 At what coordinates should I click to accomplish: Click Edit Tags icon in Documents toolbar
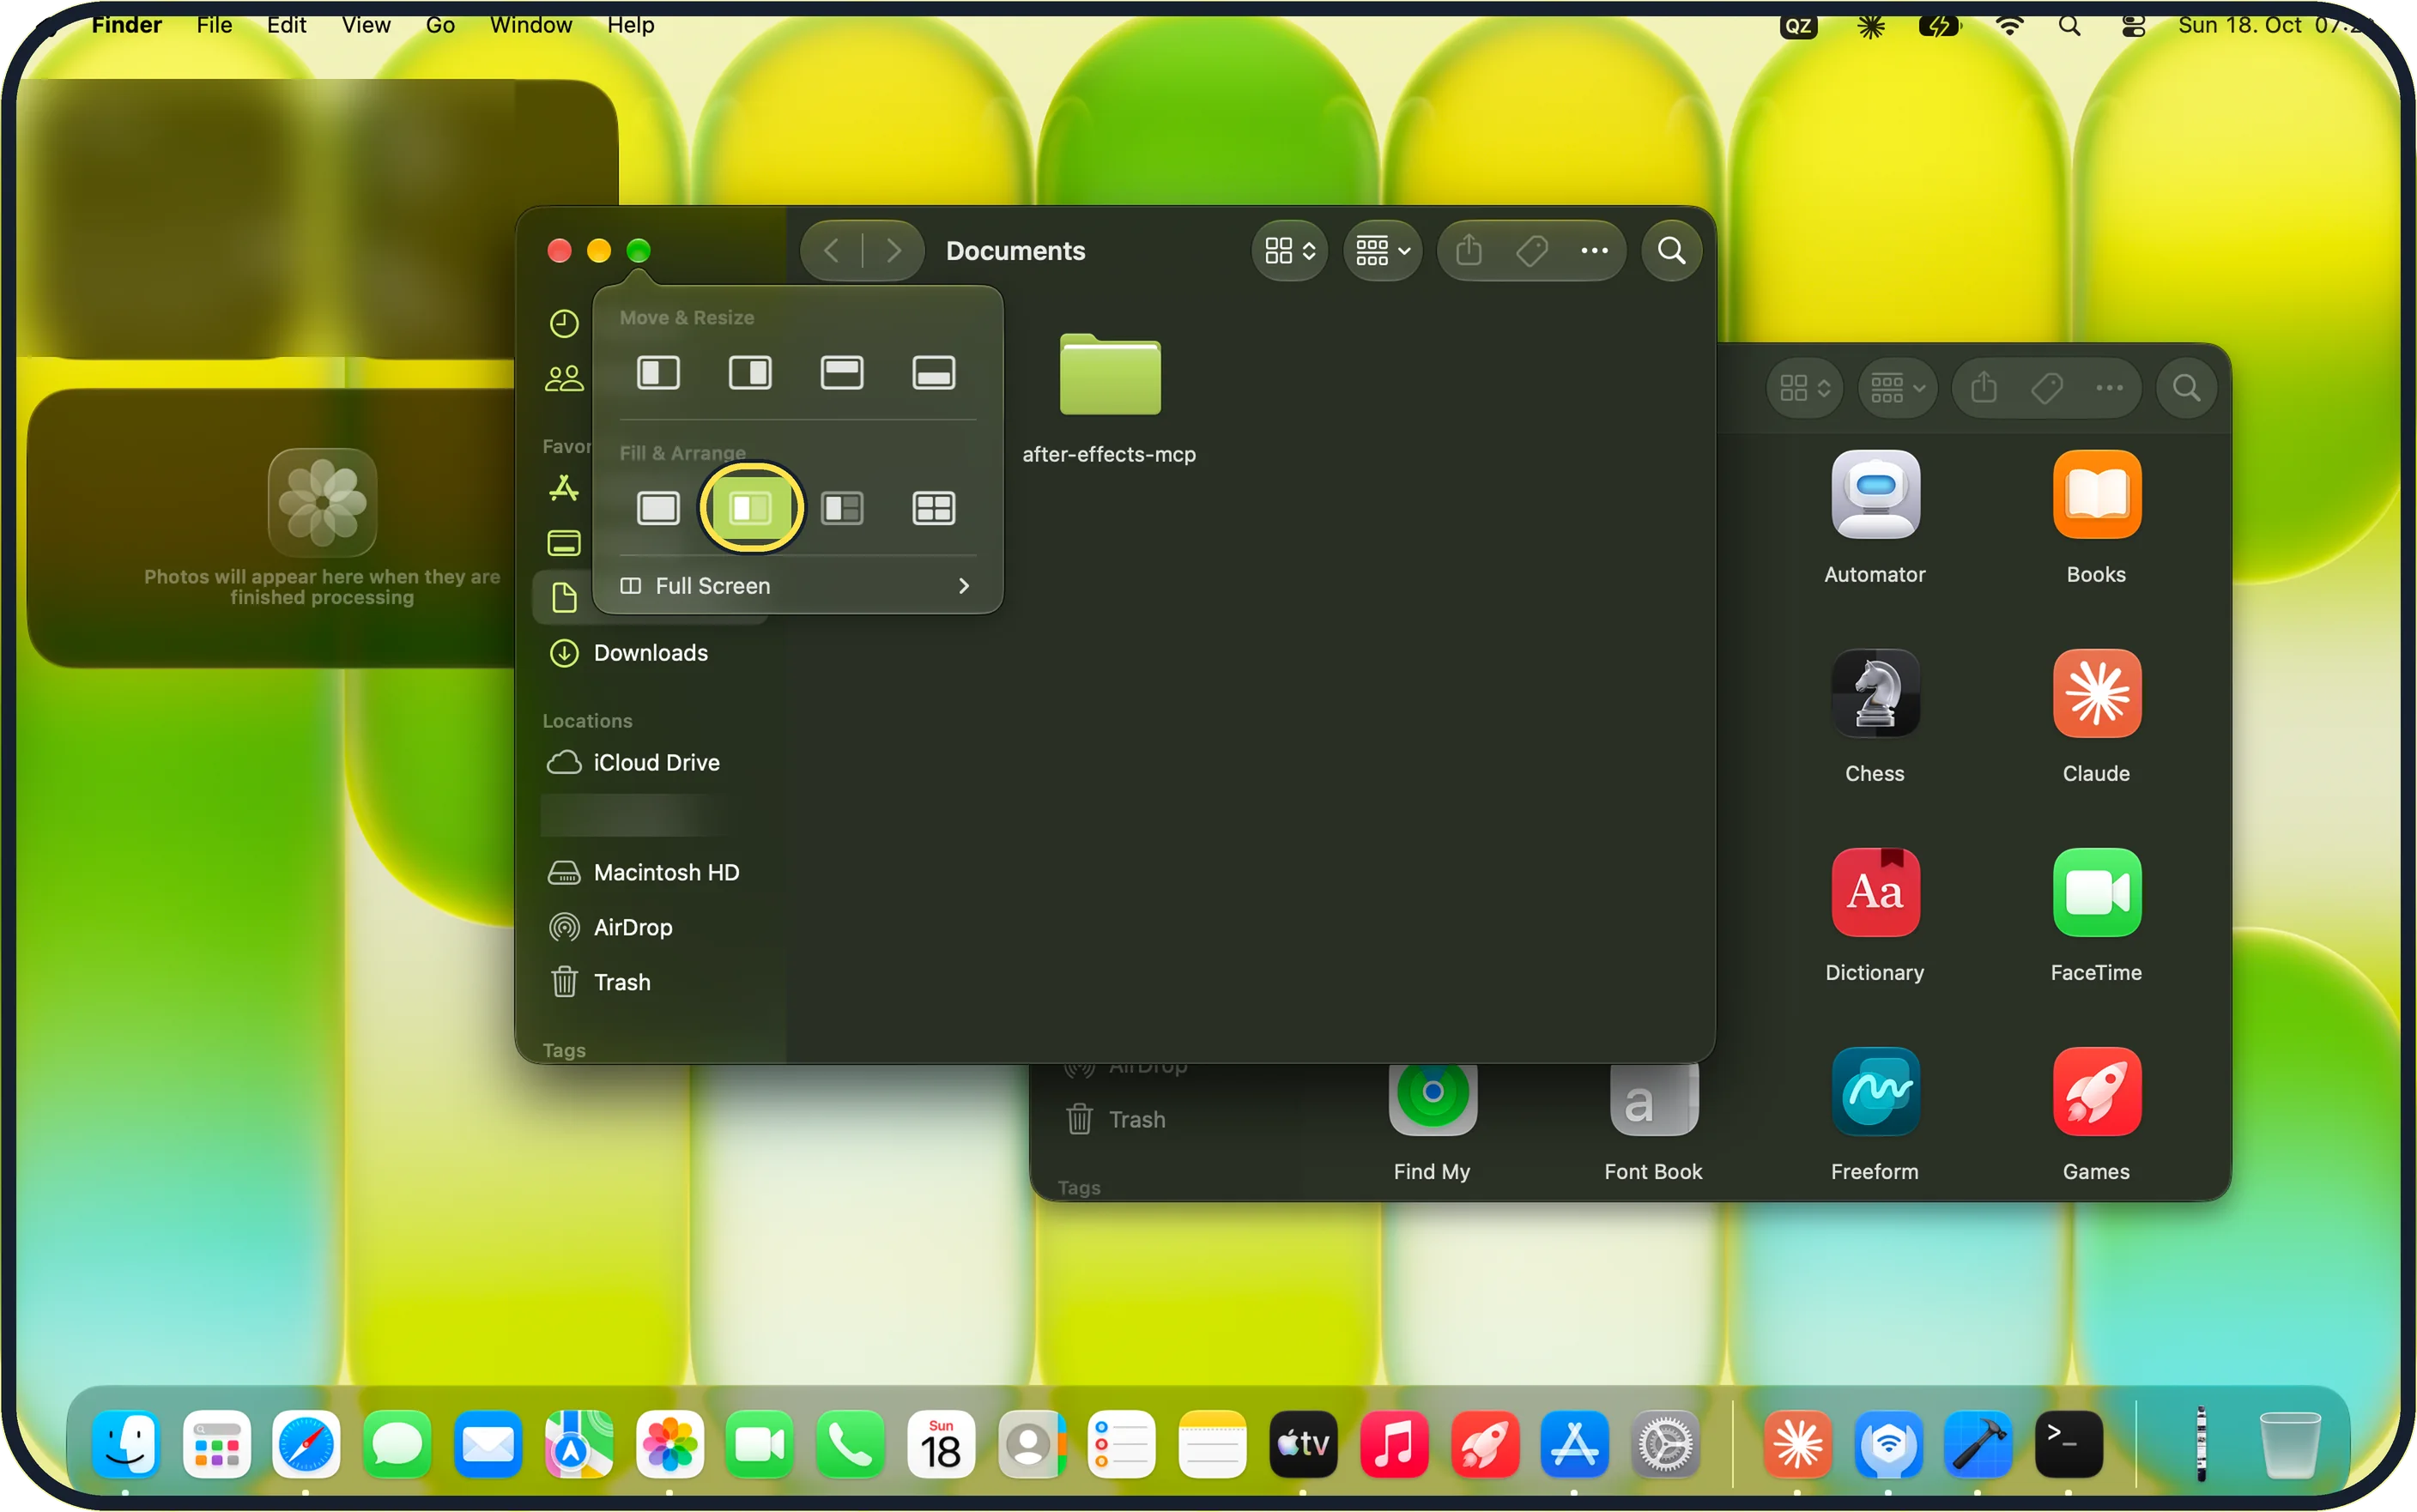point(1532,250)
